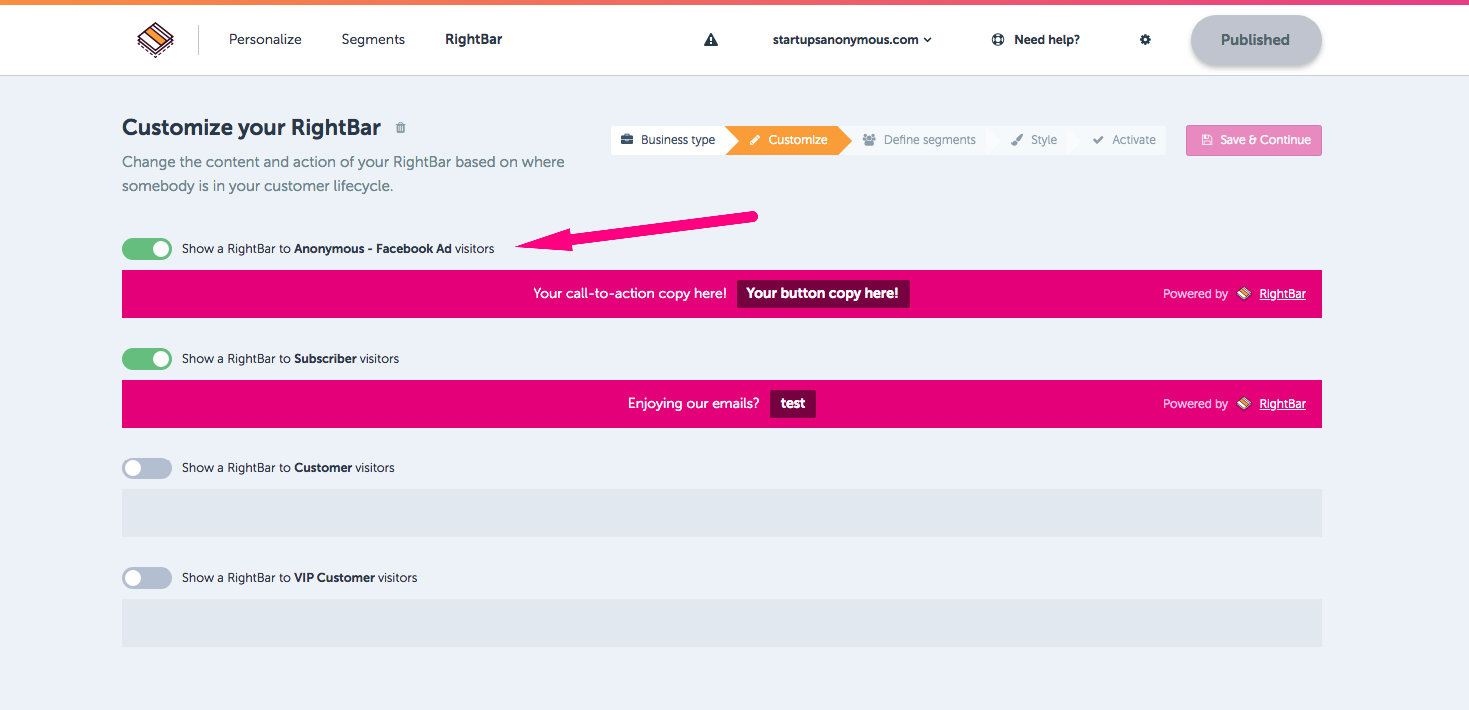Open the settings gear icon
The width and height of the screenshot is (1469, 710).
pyautogui.click(x=1145, y=40)
